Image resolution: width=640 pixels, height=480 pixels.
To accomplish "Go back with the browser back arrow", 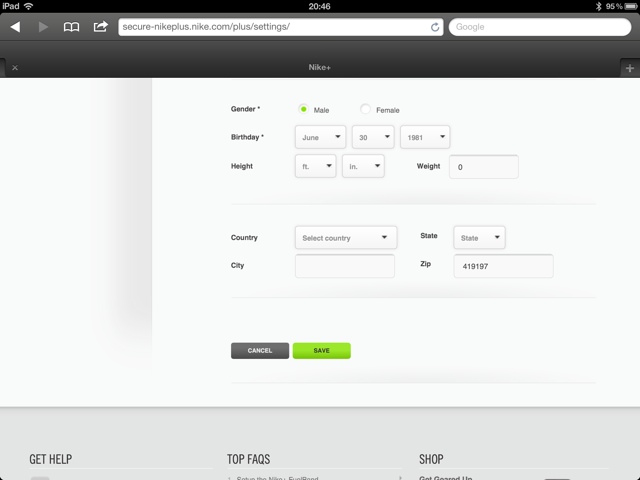I will click(x=16, y=27).
